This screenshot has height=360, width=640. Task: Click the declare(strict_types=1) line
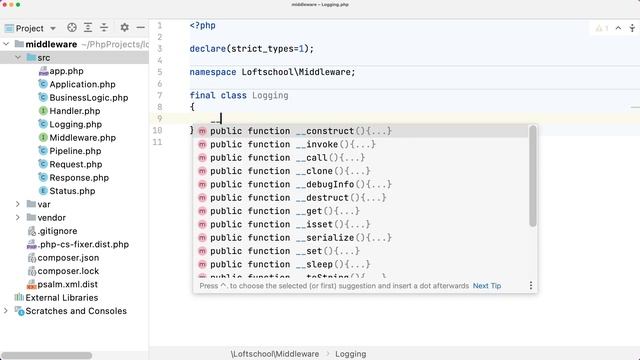(251, 49)
